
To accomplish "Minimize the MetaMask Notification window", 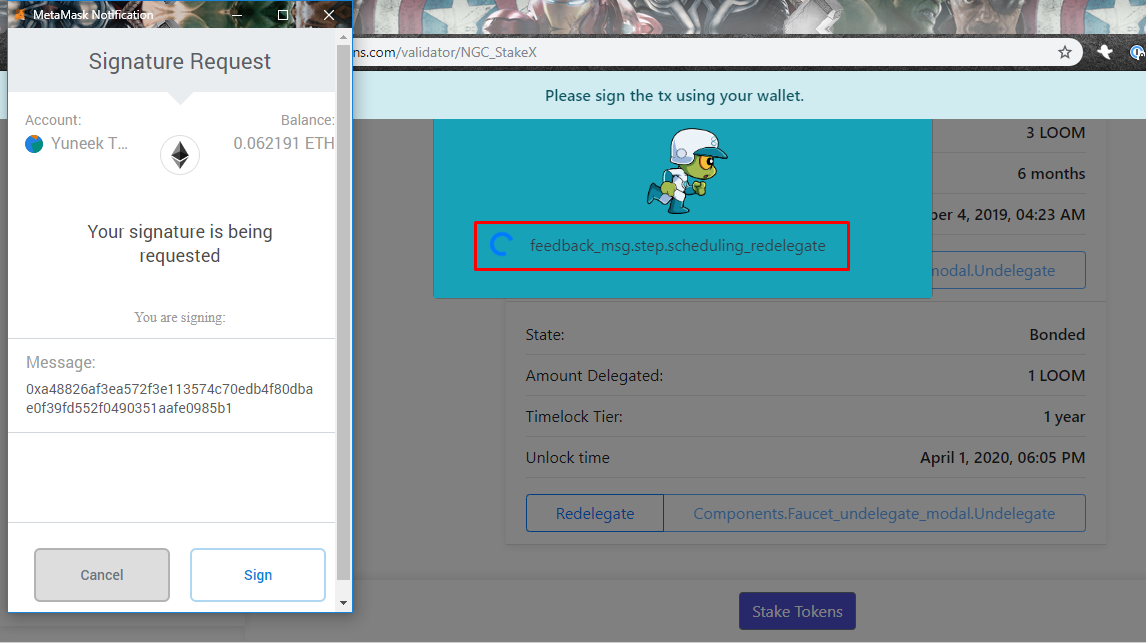I will 237,15.
